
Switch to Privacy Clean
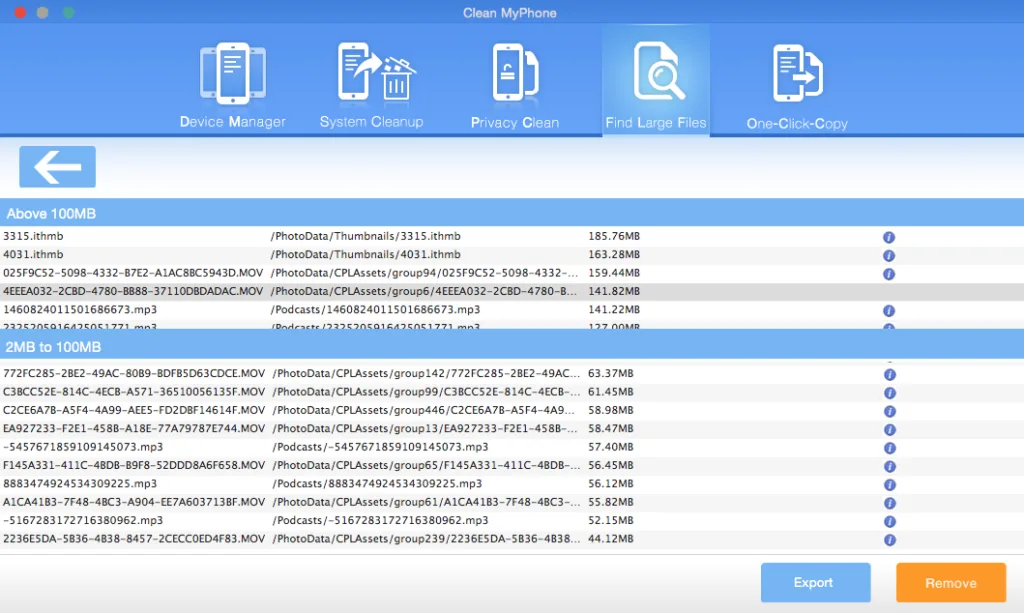click(515, 85)
